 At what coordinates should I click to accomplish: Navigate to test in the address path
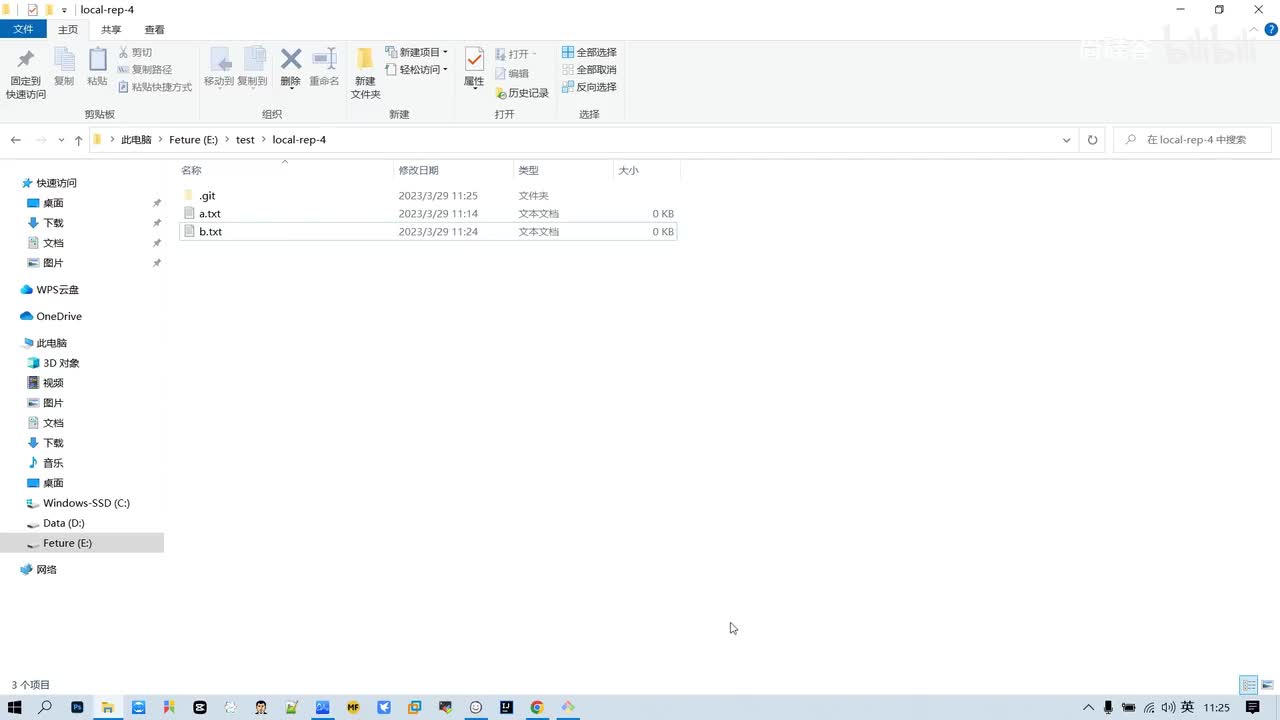[x=245, y=140]
